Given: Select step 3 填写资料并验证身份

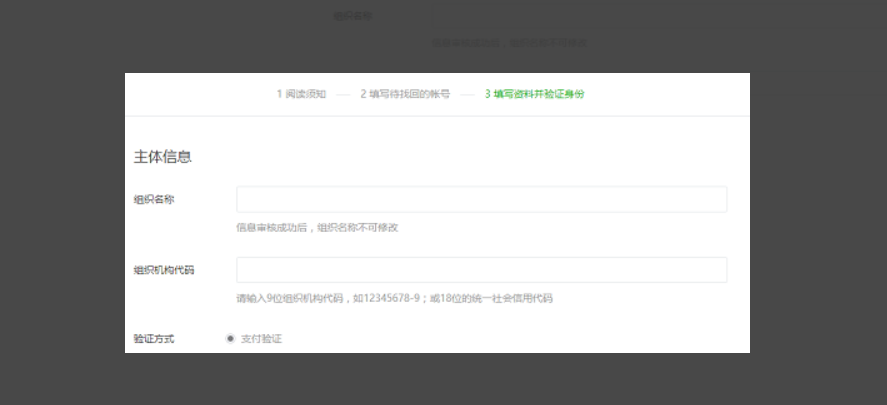Looking at the screenshot, I should click(x=535, y=94).
